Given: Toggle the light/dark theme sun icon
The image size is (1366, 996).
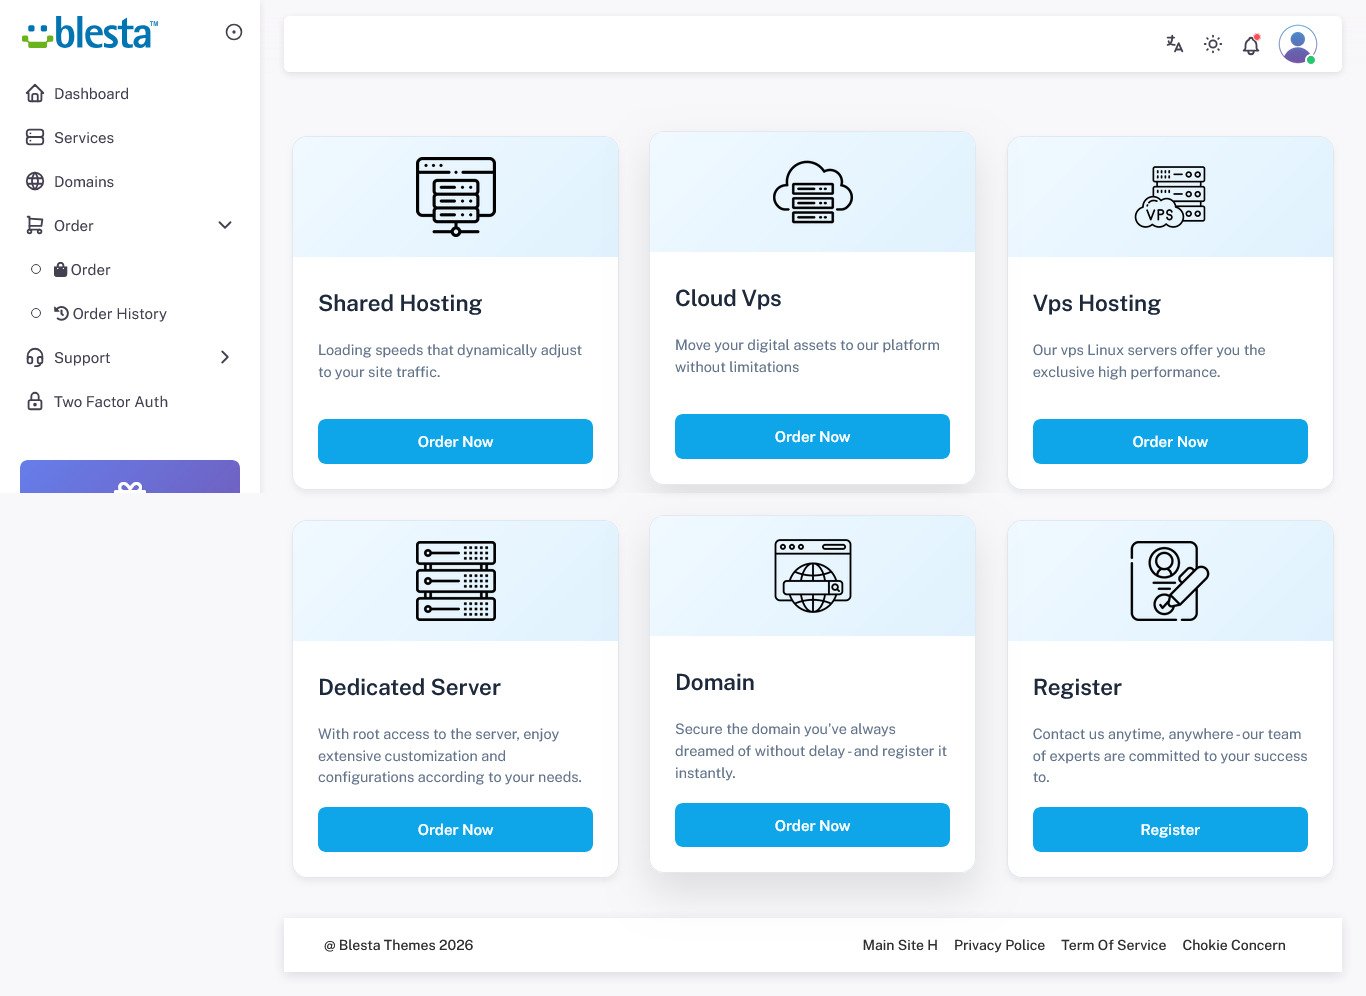Looking at the screenshot, I should tap(1212, 44).
